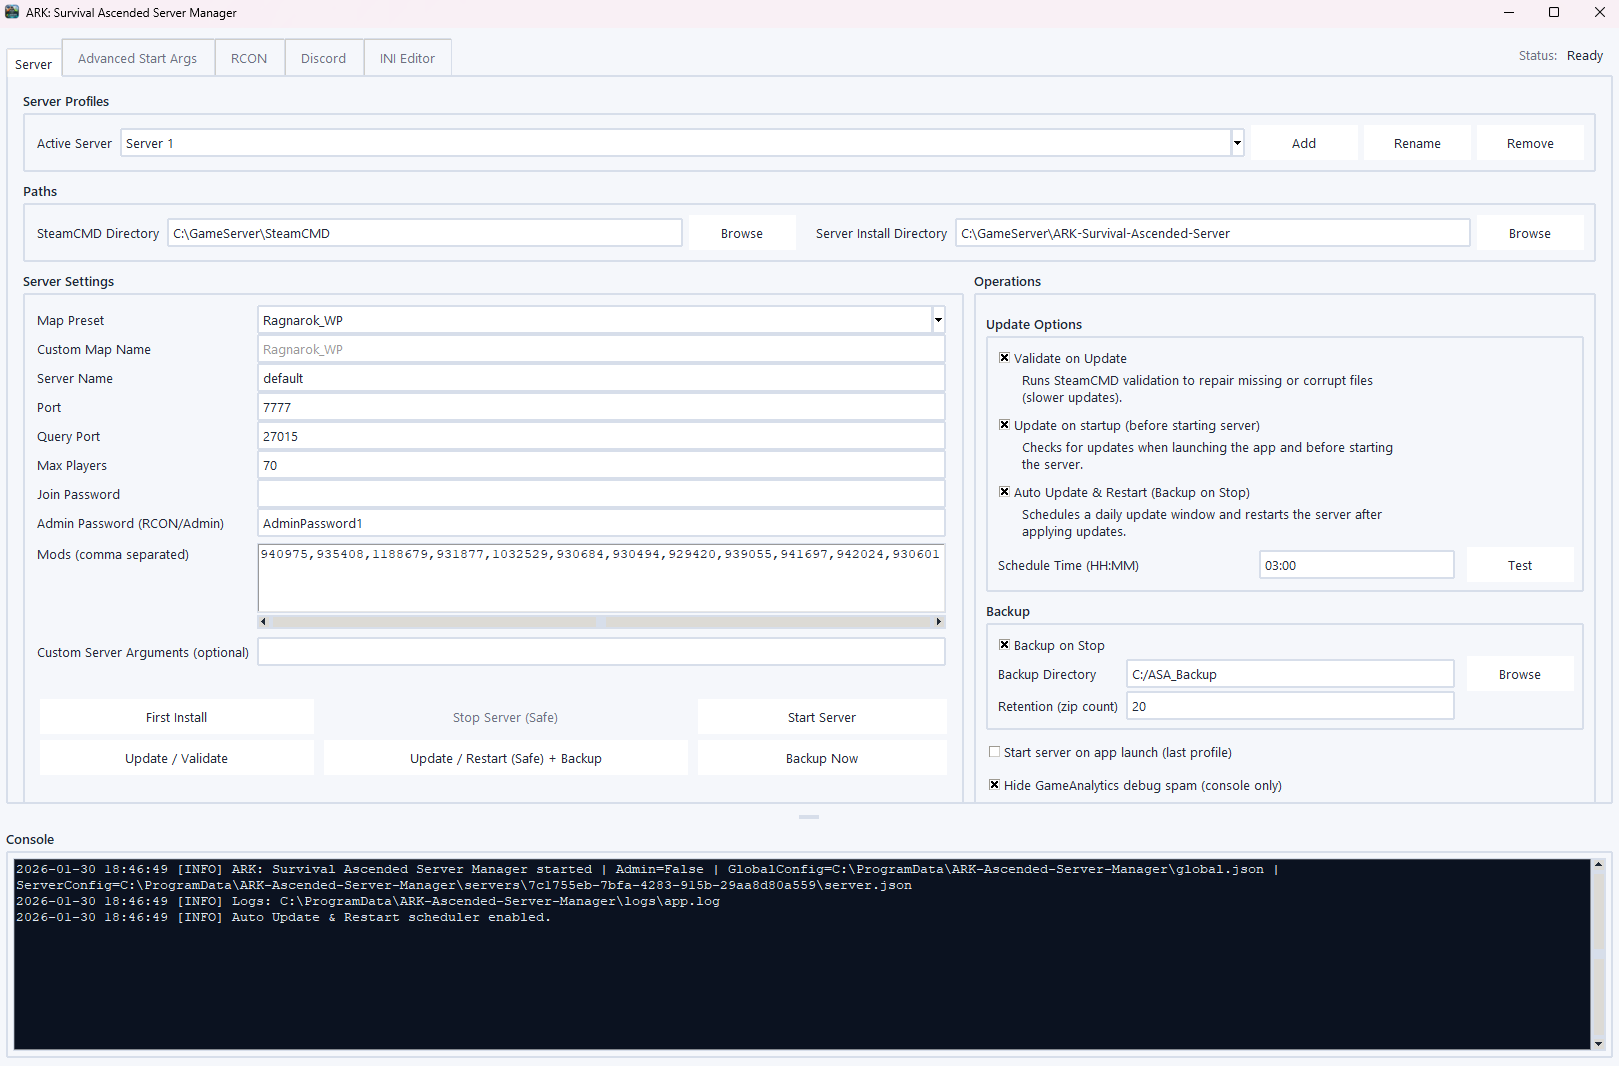Click the console scrollbar up arrow
Screen dimensions: 1619x1066
point(1598,865)
